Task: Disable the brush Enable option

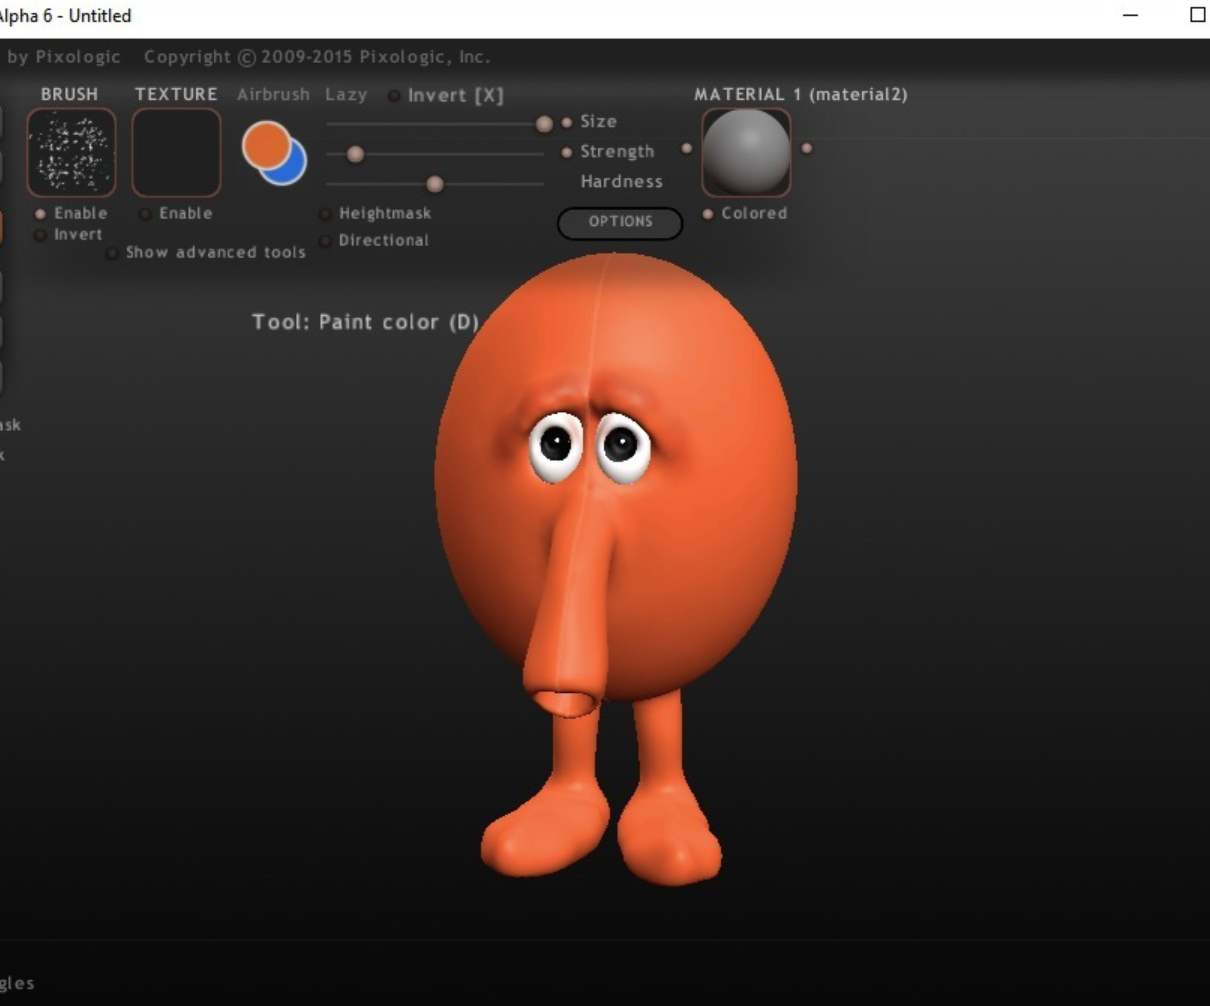Action: 41,214
